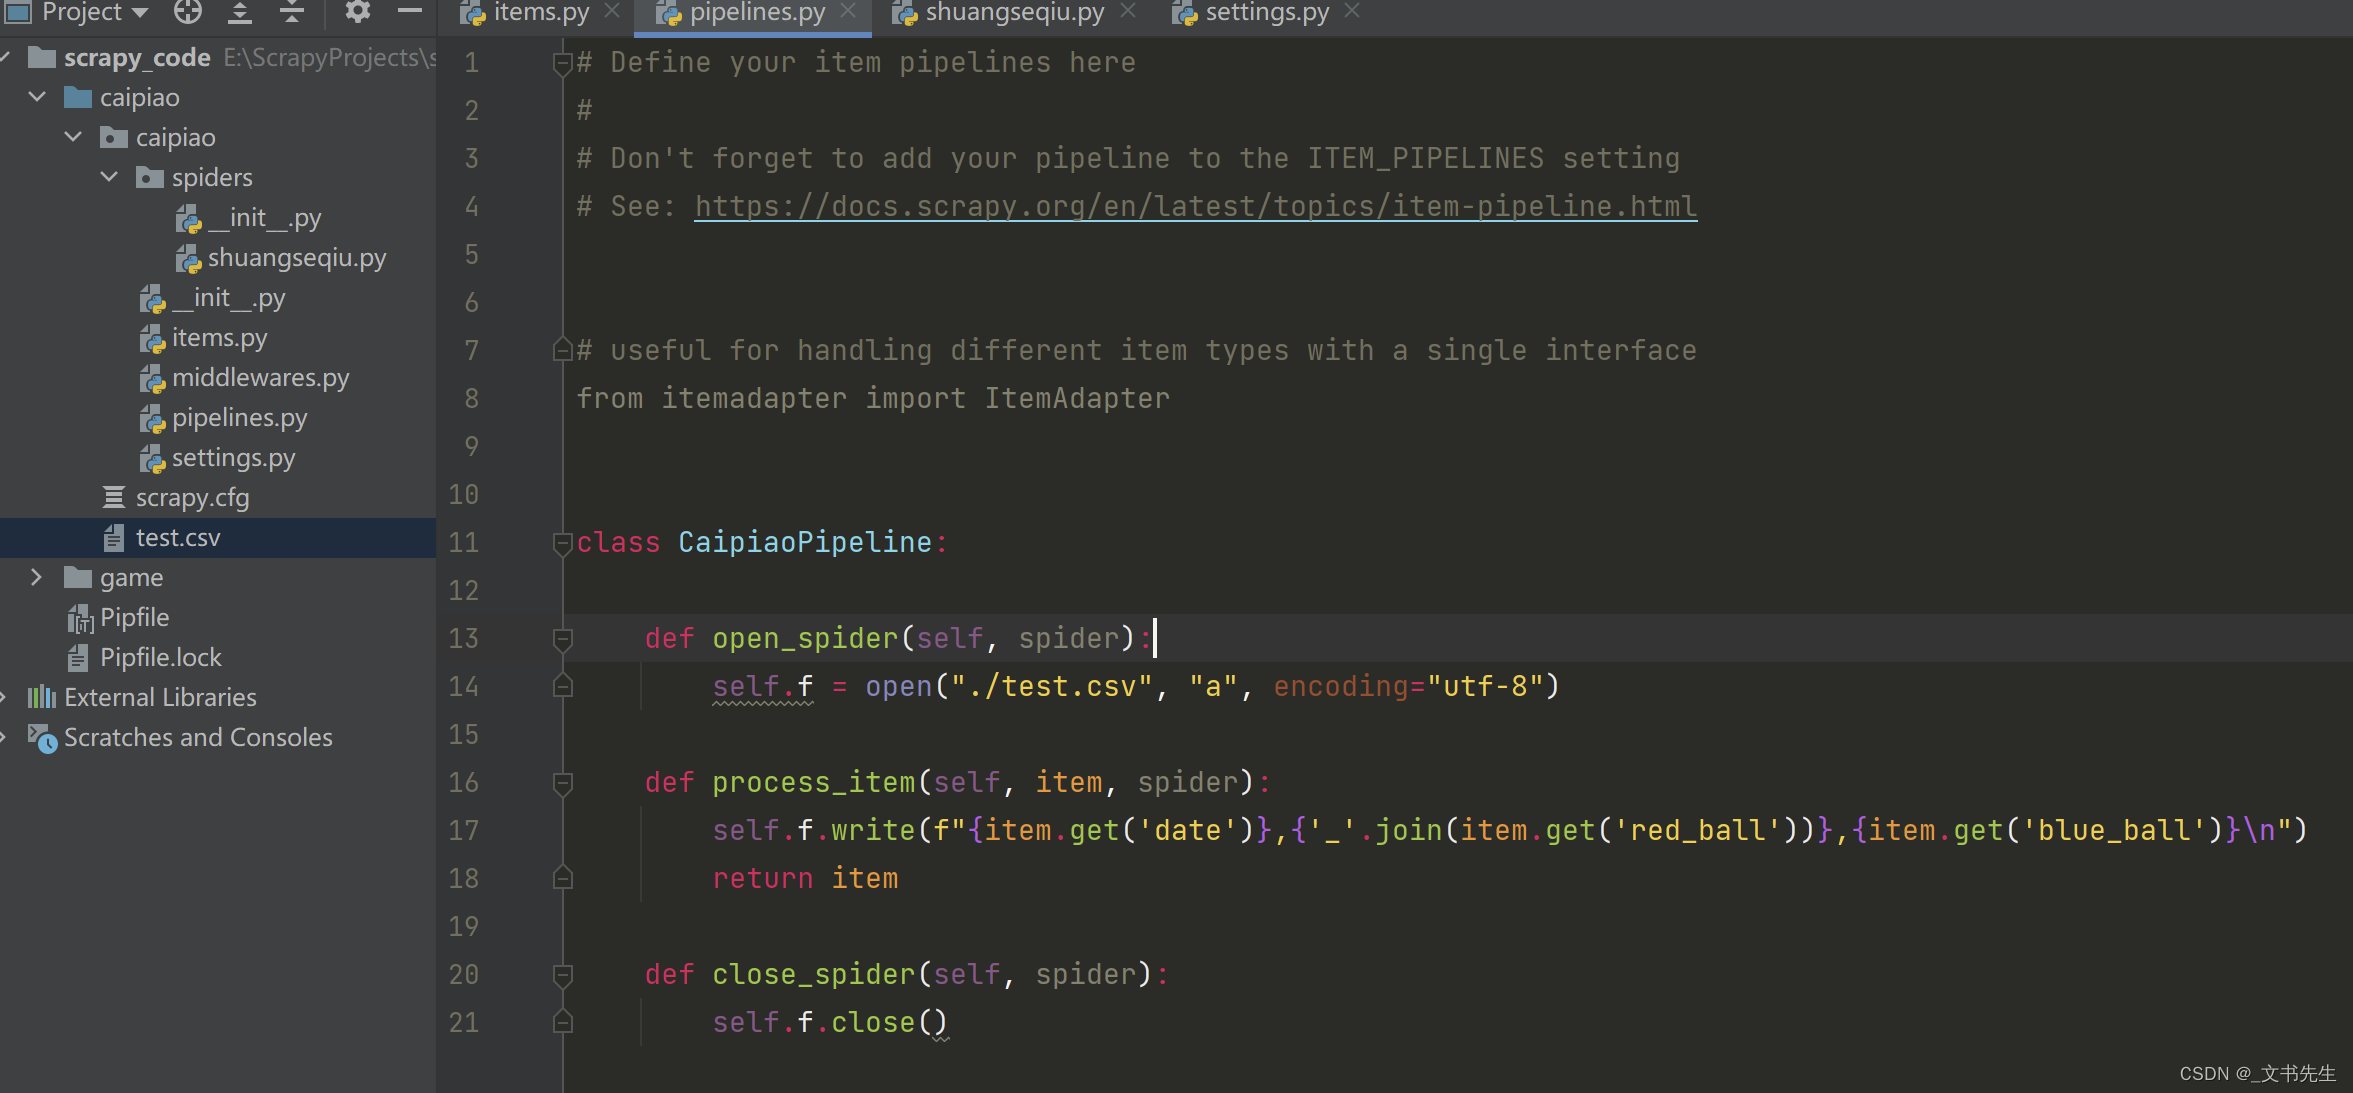This screenshot has height=1093, width=2353.
Task: Hide the Project tool window
Action: [409, 12]
